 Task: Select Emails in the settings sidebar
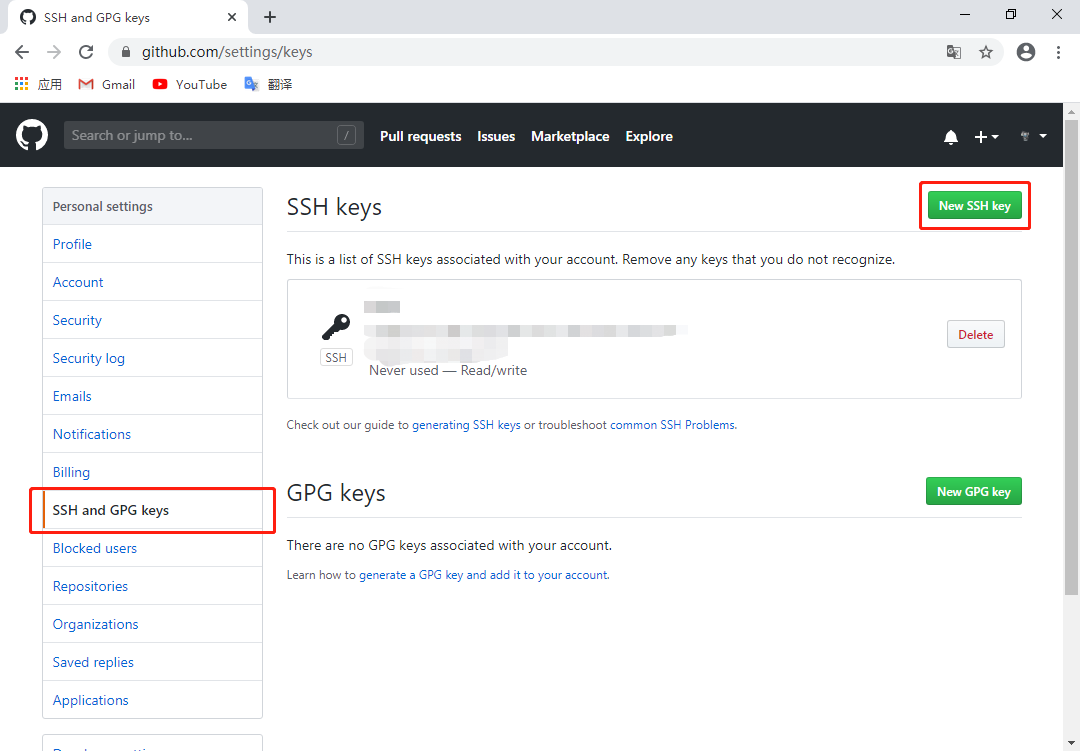(72, 396)
